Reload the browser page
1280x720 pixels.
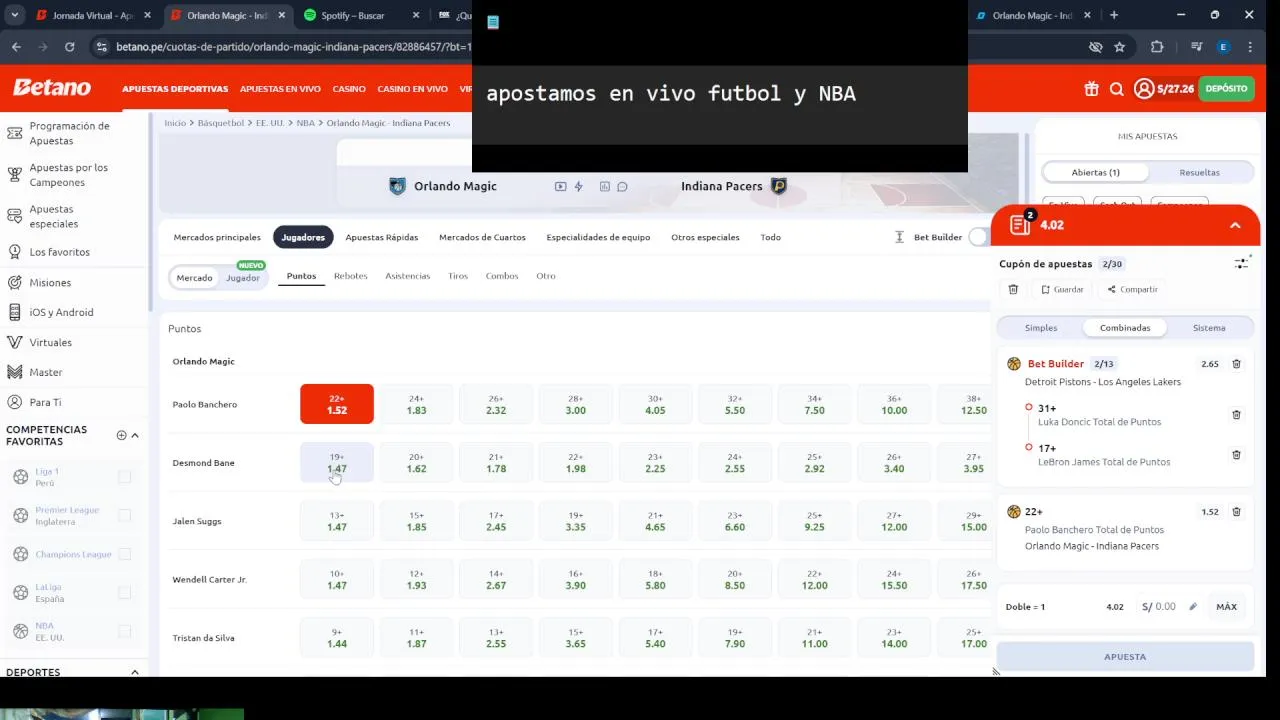[69, 47]
